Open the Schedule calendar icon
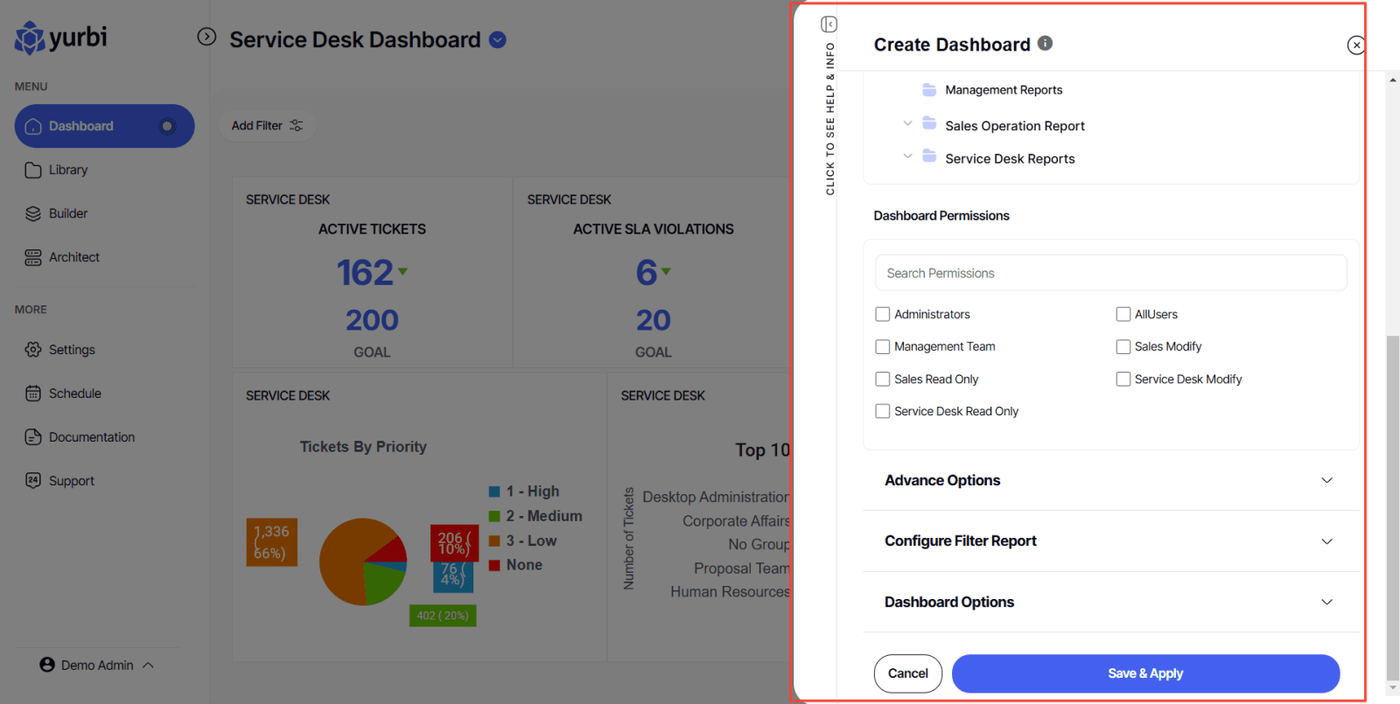This screenshot has height=704, width=1400. (x=33, y=393)
